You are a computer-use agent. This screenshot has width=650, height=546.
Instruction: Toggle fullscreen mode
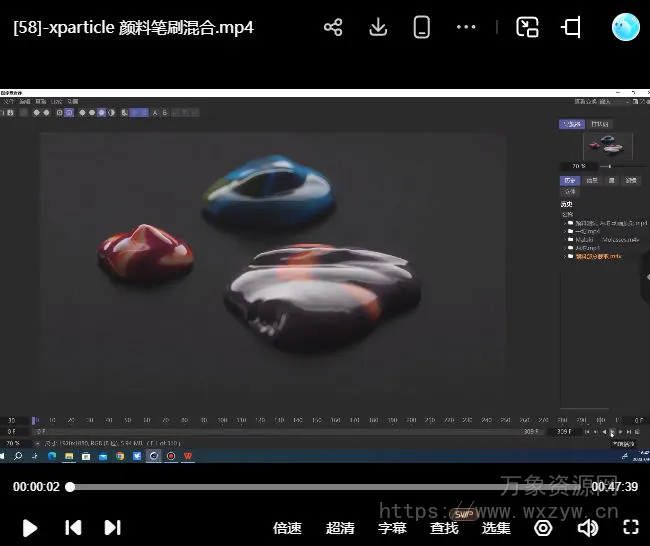(630, 527)
